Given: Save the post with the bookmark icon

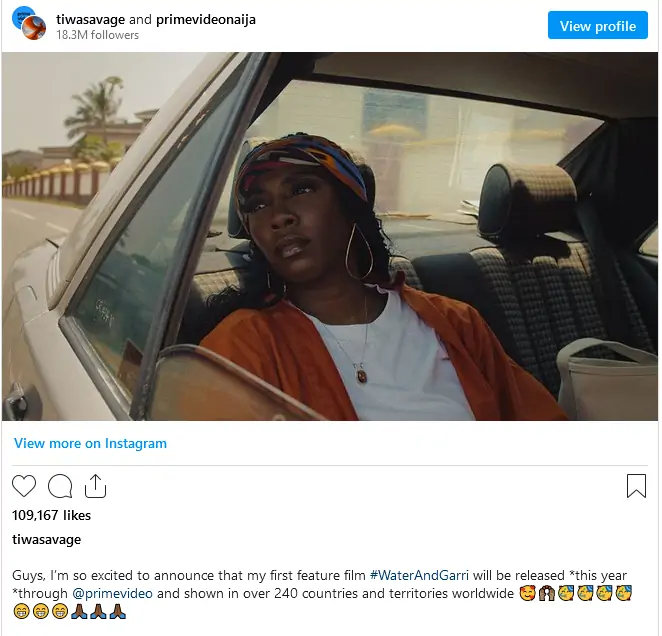Looking at the screenshot, I should pos(636,486).
